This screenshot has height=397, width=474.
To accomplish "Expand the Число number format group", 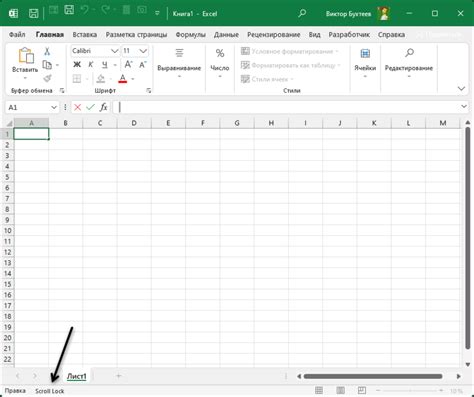I will pyautogui.click(x=220, y=63).
